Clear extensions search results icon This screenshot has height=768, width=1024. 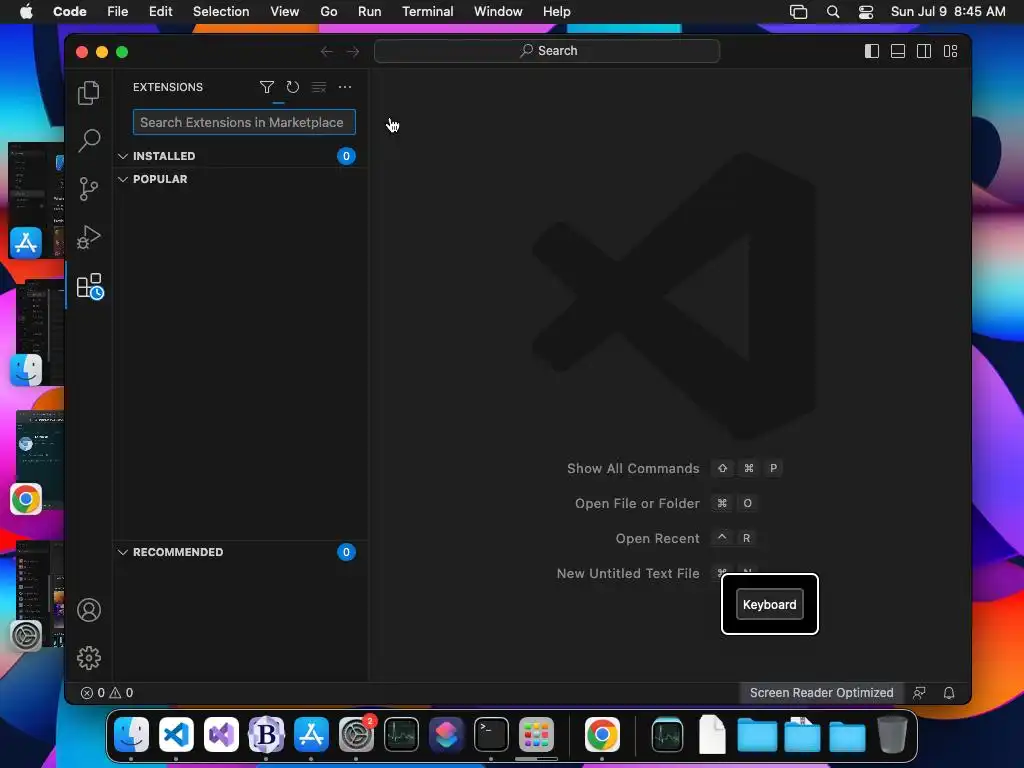(319, 87)
